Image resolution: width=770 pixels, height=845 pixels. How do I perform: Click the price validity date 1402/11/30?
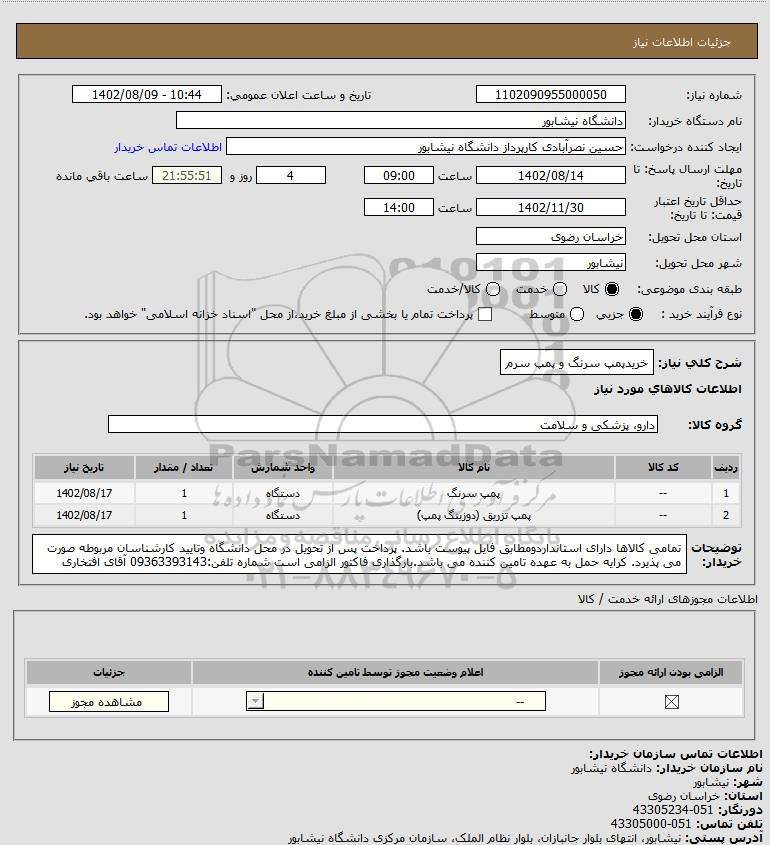click(551, 207)
